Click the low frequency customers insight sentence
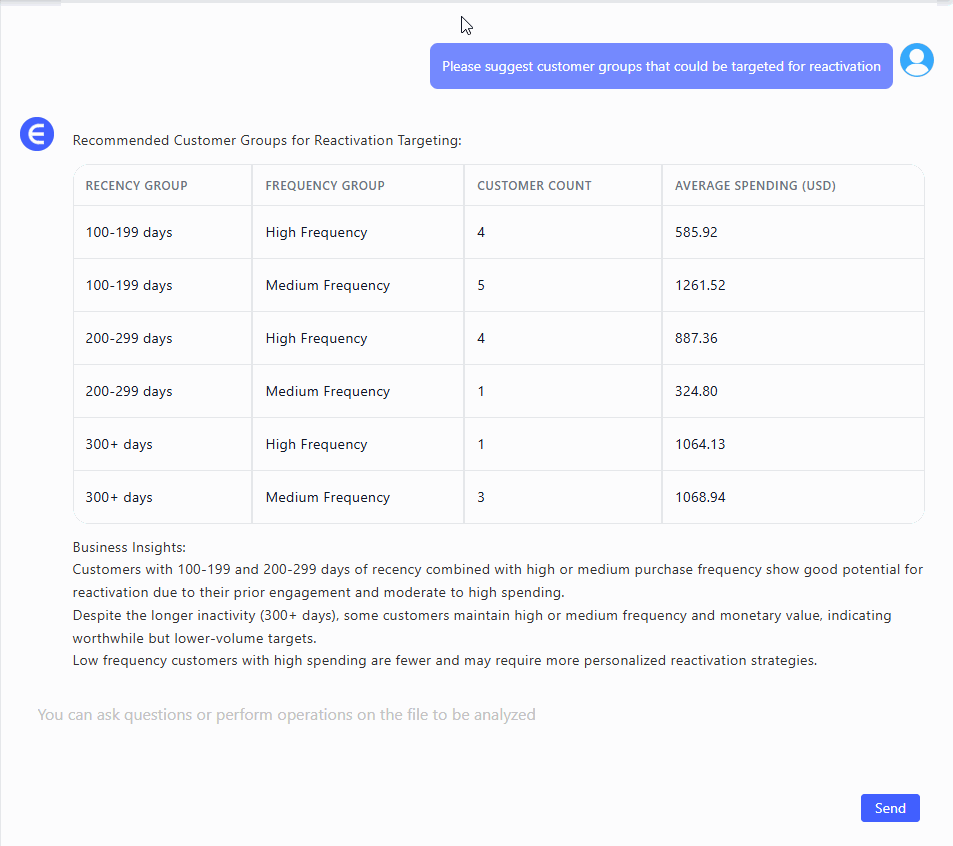This screenshot has width=953, height=846. click(444, 660)
